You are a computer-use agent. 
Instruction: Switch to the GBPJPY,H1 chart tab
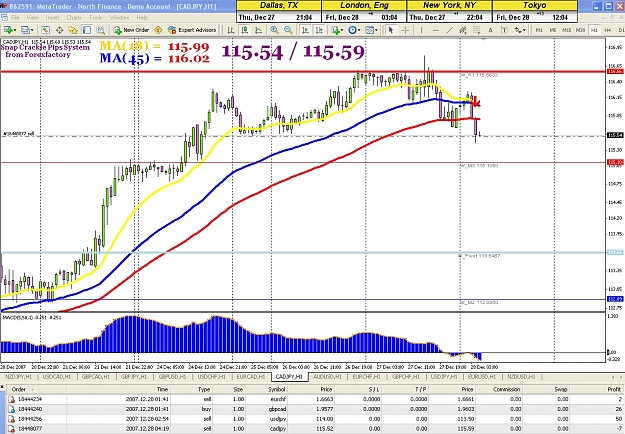click(x=134, y=377)
